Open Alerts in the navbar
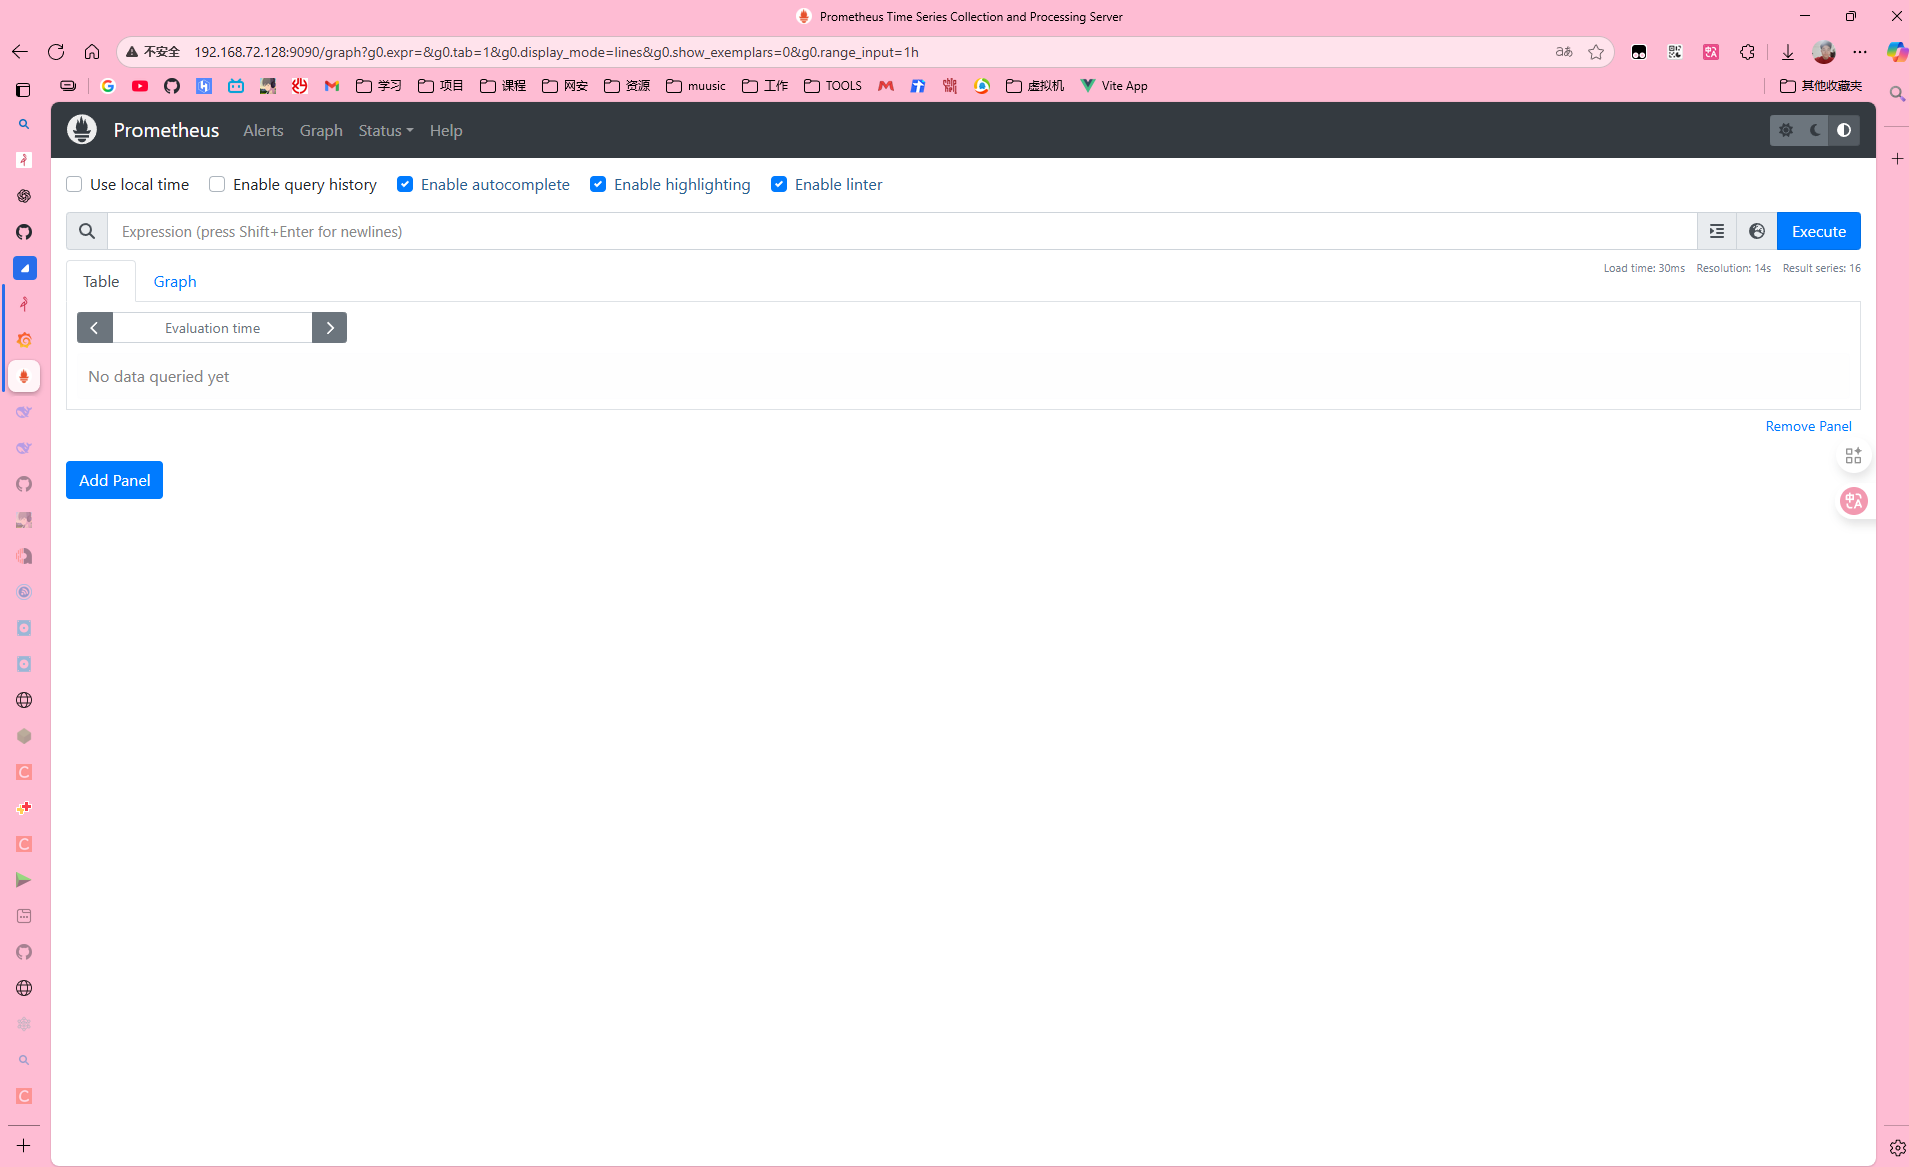 tap(263, 131)
